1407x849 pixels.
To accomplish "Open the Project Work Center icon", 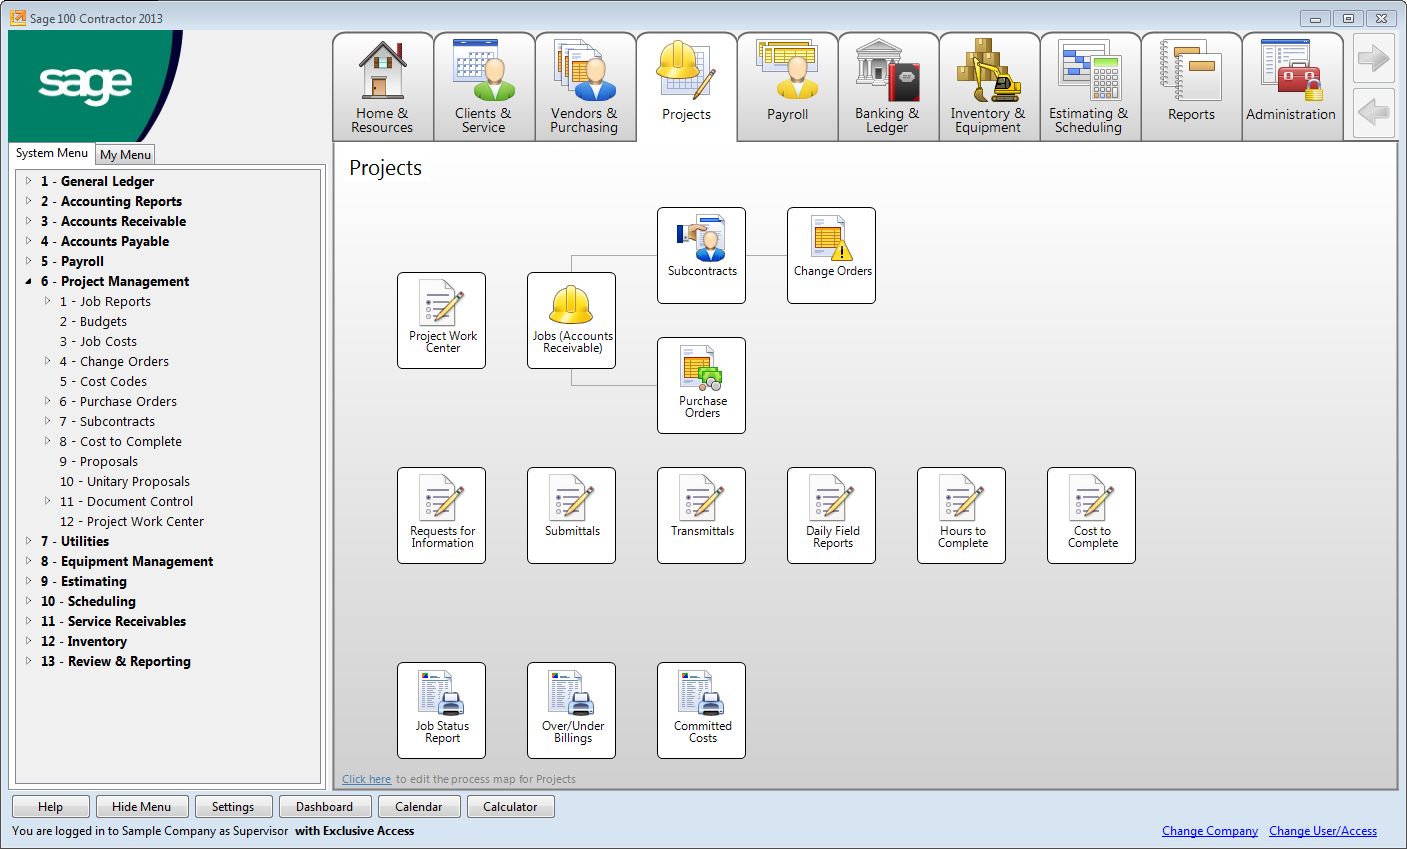I will 442,320.
